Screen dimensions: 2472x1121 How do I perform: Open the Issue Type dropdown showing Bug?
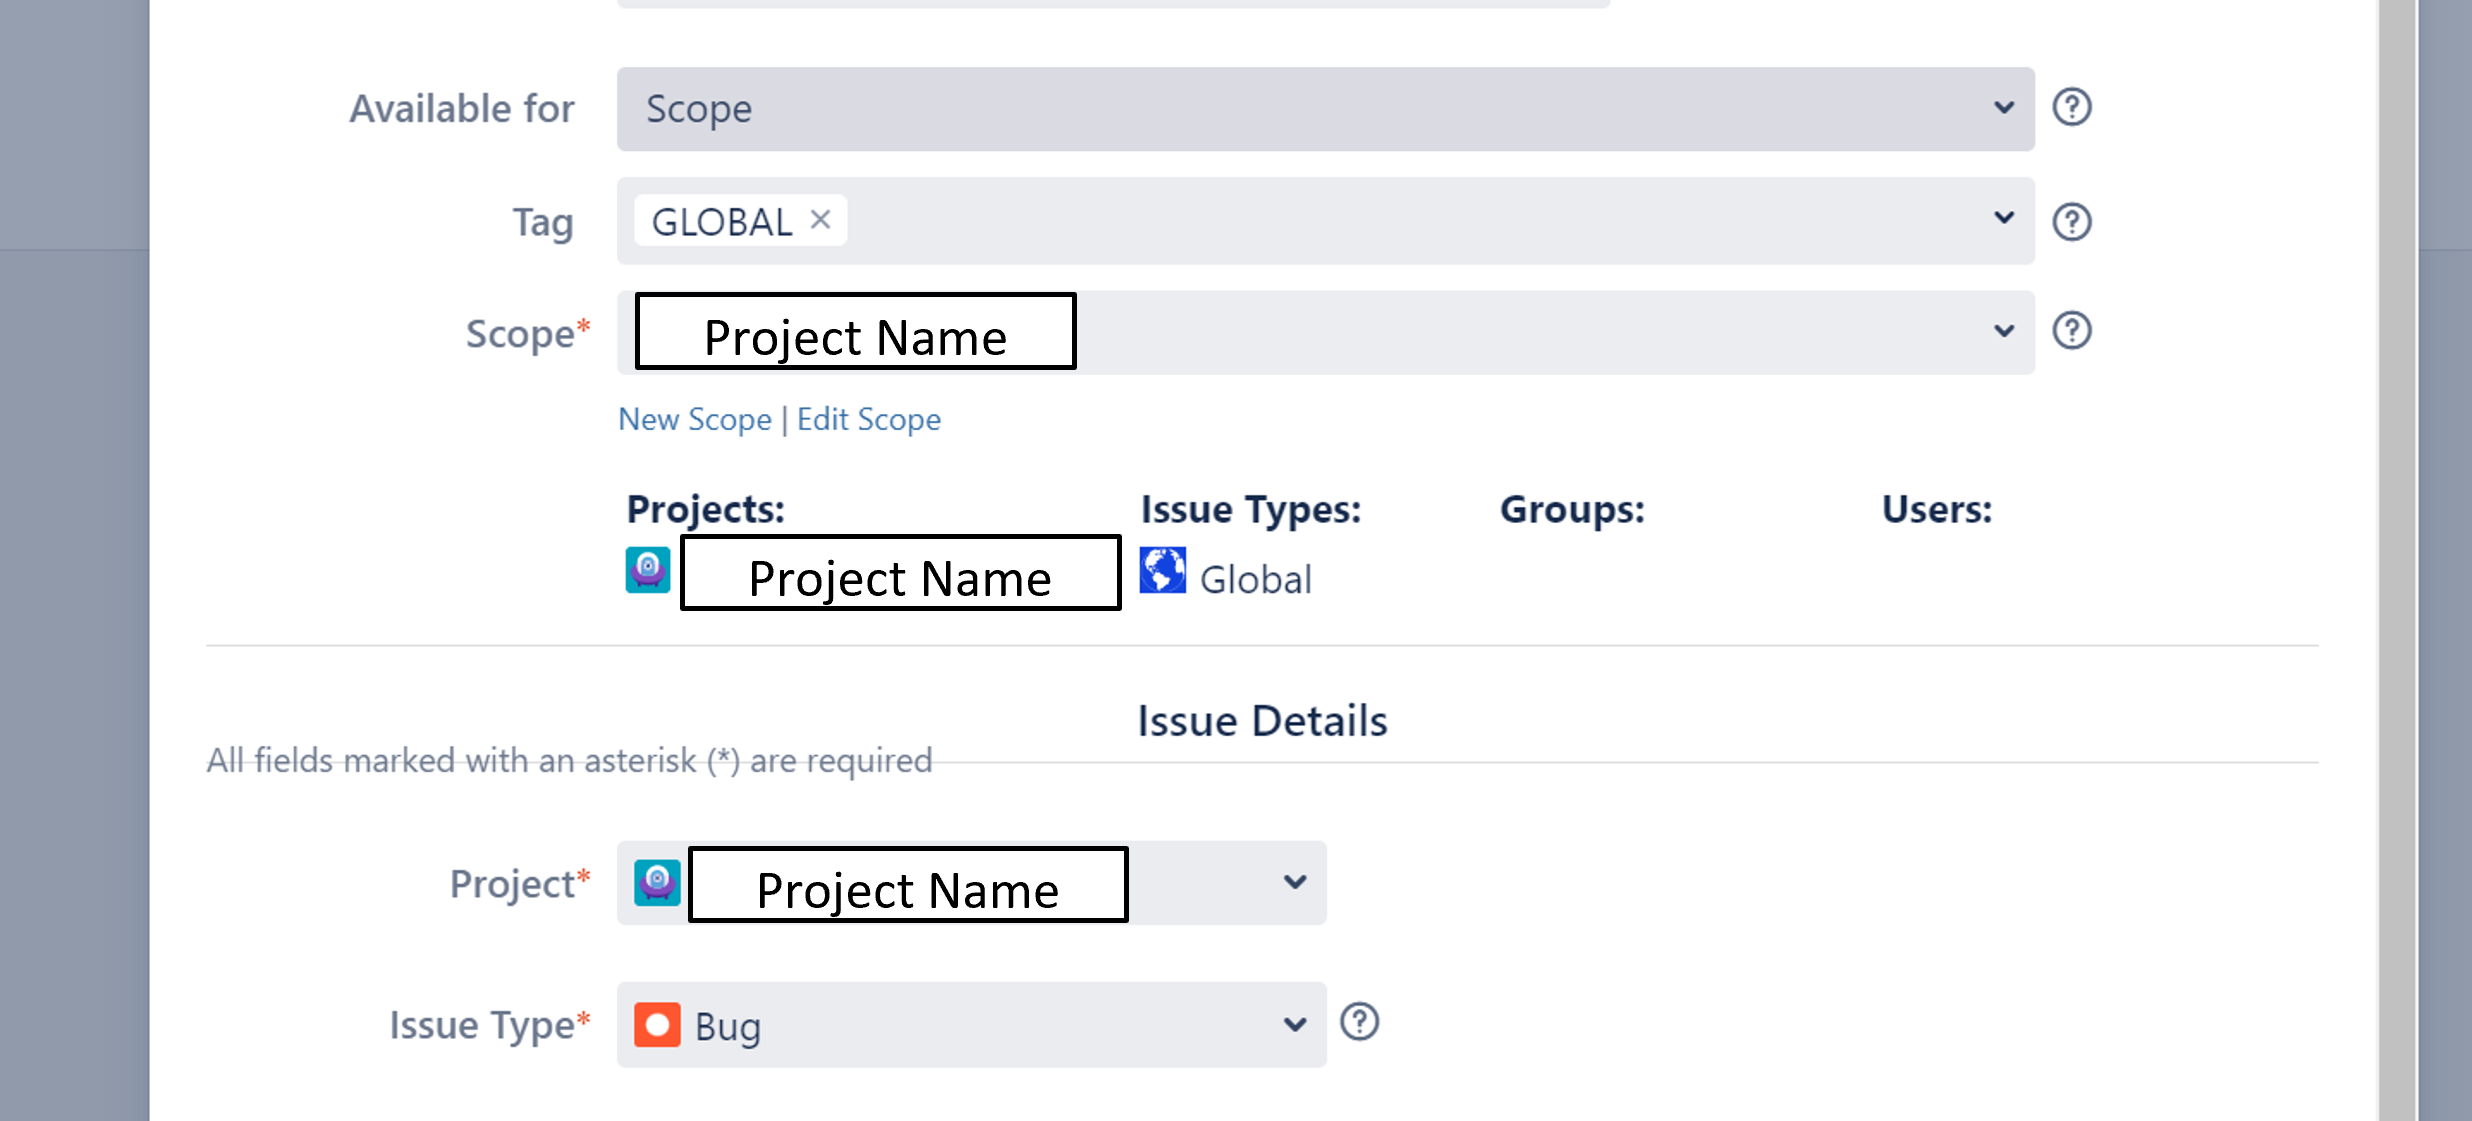click(x=971, y=1025)
